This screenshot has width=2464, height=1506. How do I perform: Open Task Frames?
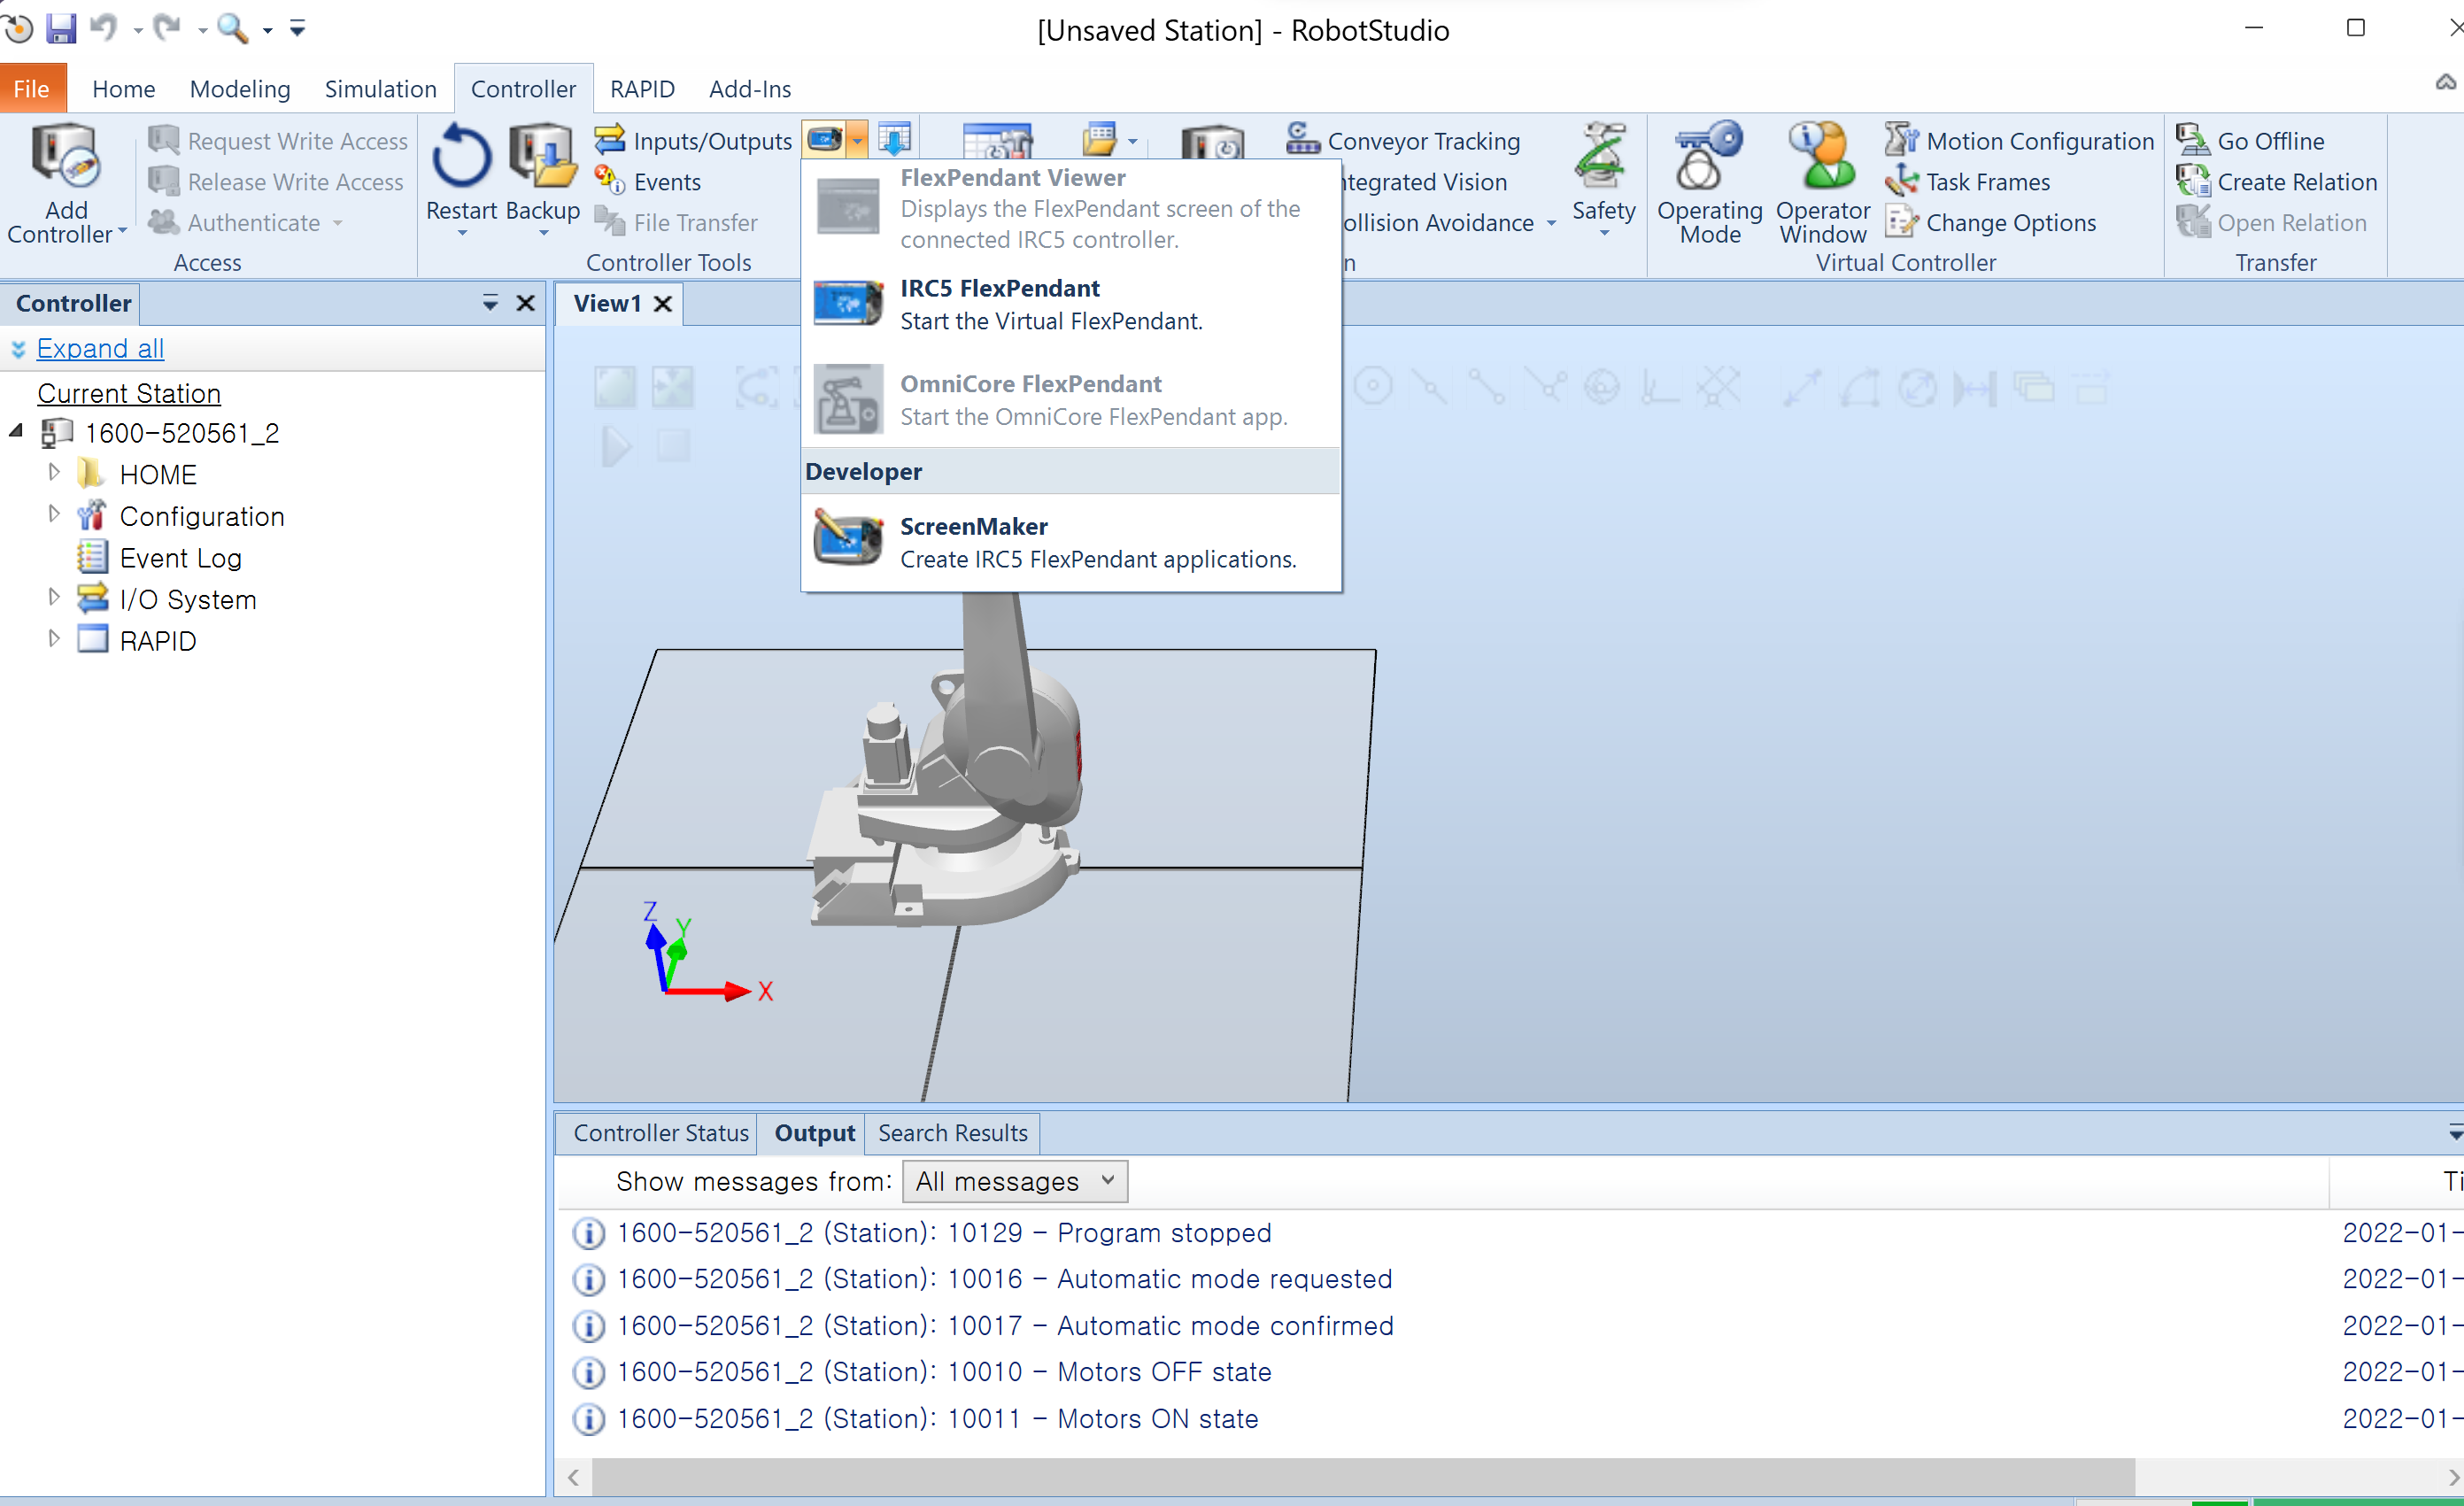point(1967,182)
